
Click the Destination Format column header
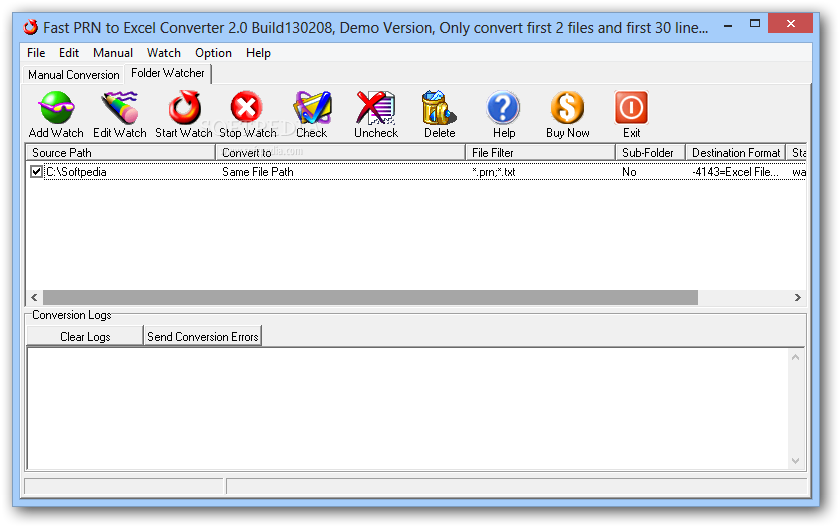[x=736, y=153]
